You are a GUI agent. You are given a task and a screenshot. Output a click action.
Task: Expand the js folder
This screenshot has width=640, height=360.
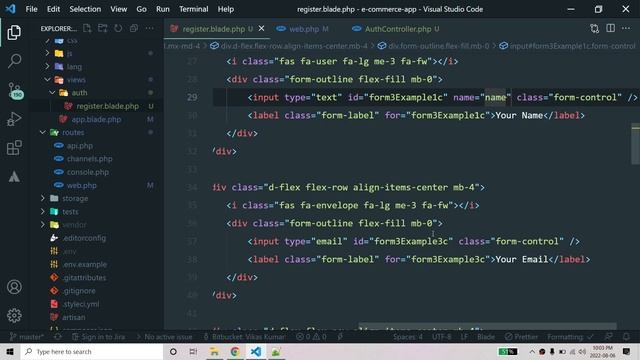tap(47, 53)
